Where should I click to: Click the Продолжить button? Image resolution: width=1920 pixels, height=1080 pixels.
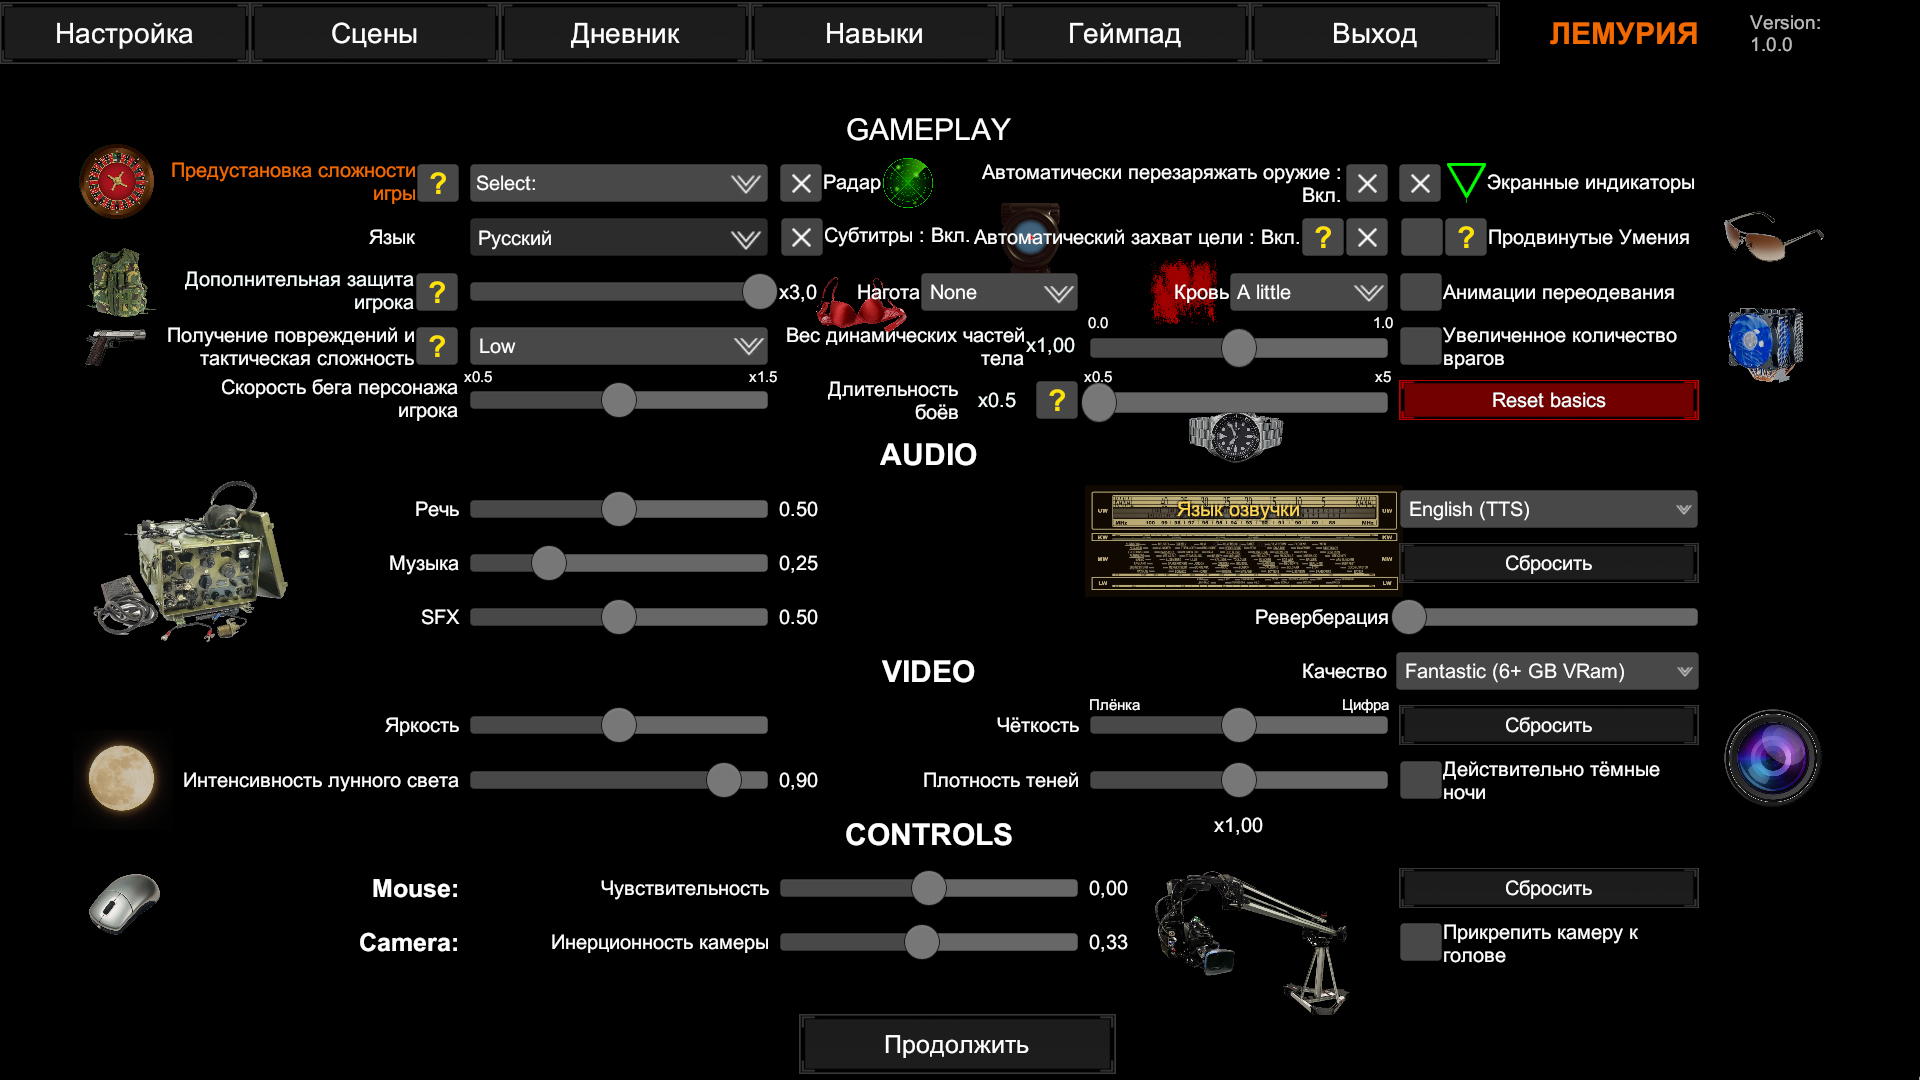[x=956, y=1044]
